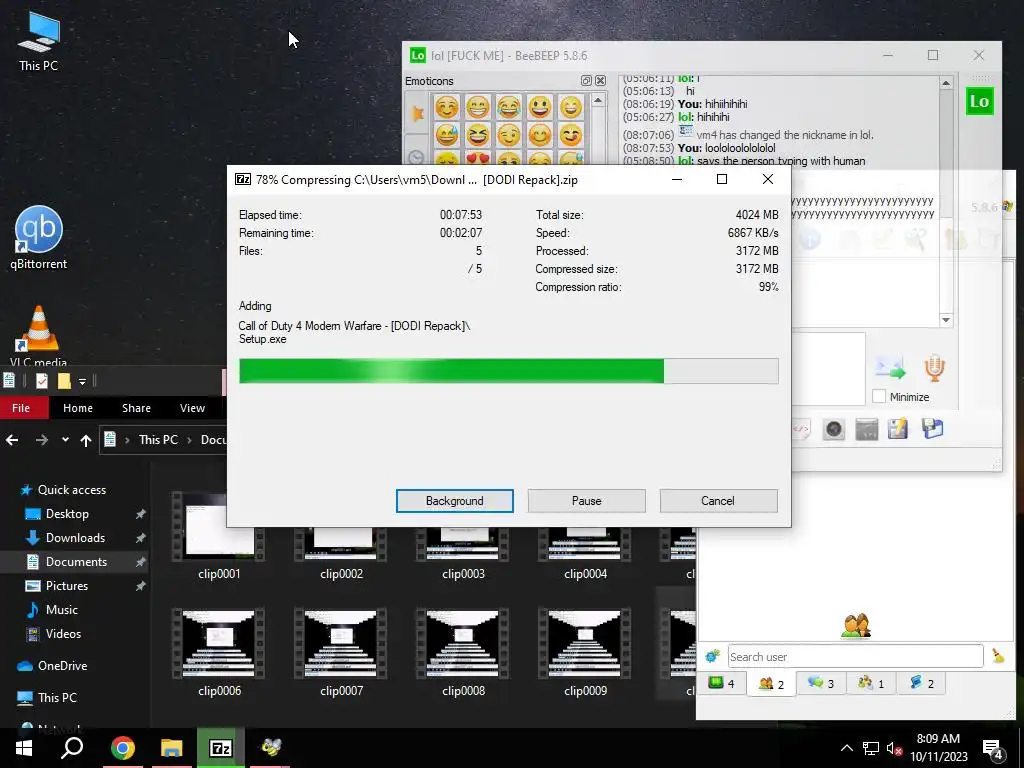
Task: Click scroll-up arrow of Emoticons list
Action: point(598,100)
